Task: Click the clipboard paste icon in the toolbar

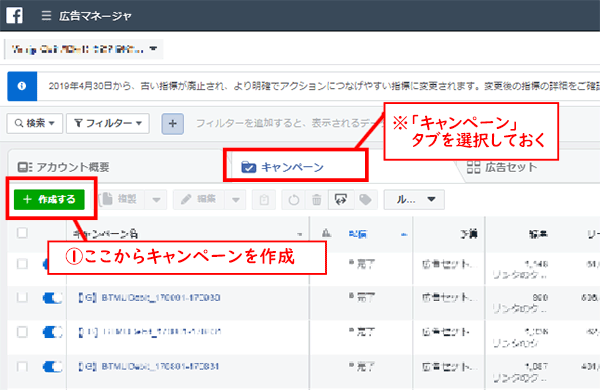Action: pos(264,200)
